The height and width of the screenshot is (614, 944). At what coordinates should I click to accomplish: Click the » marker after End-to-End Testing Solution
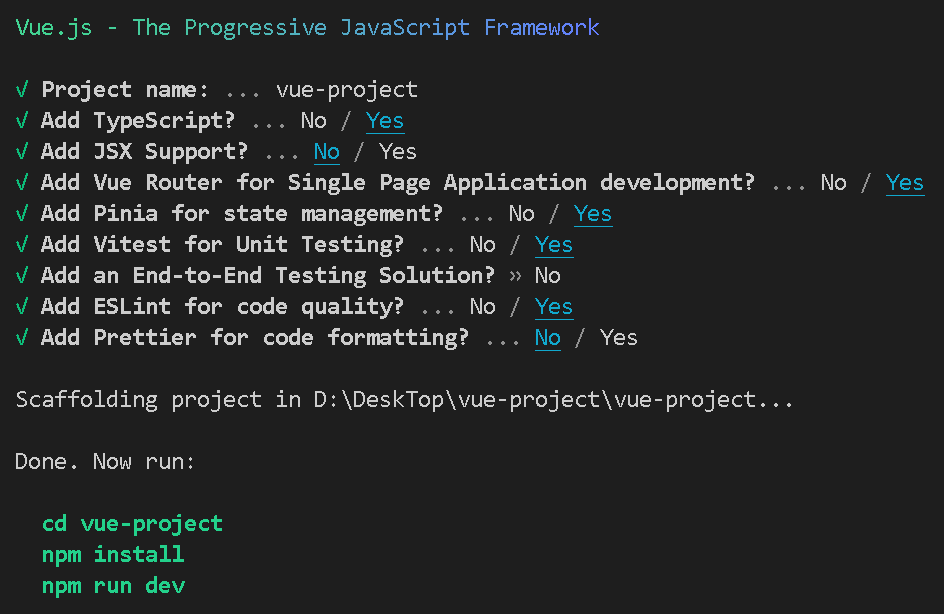(515, 276)
